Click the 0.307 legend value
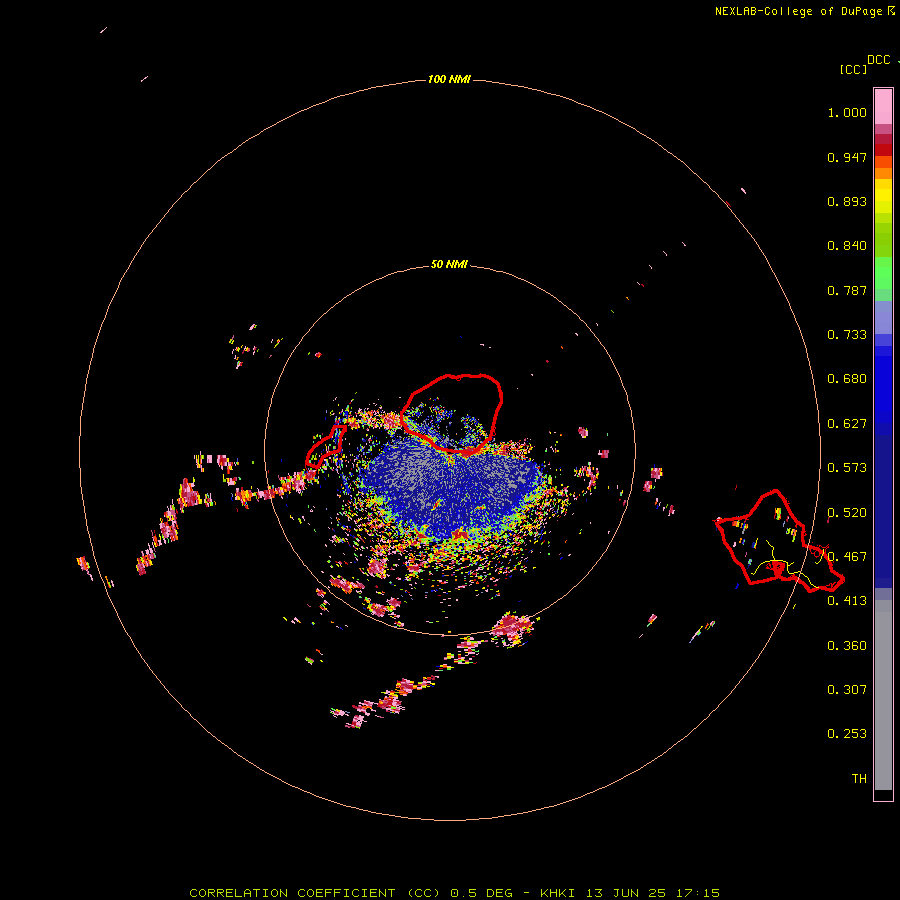The image size is (900, 900). point(847,690)
